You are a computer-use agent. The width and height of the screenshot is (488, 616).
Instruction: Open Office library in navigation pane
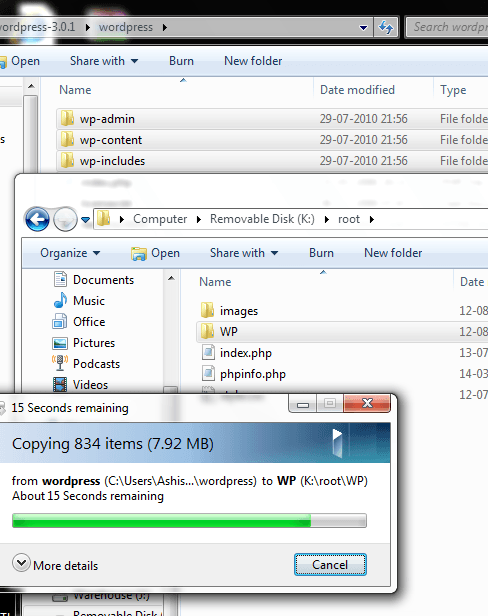pos(89,322)
